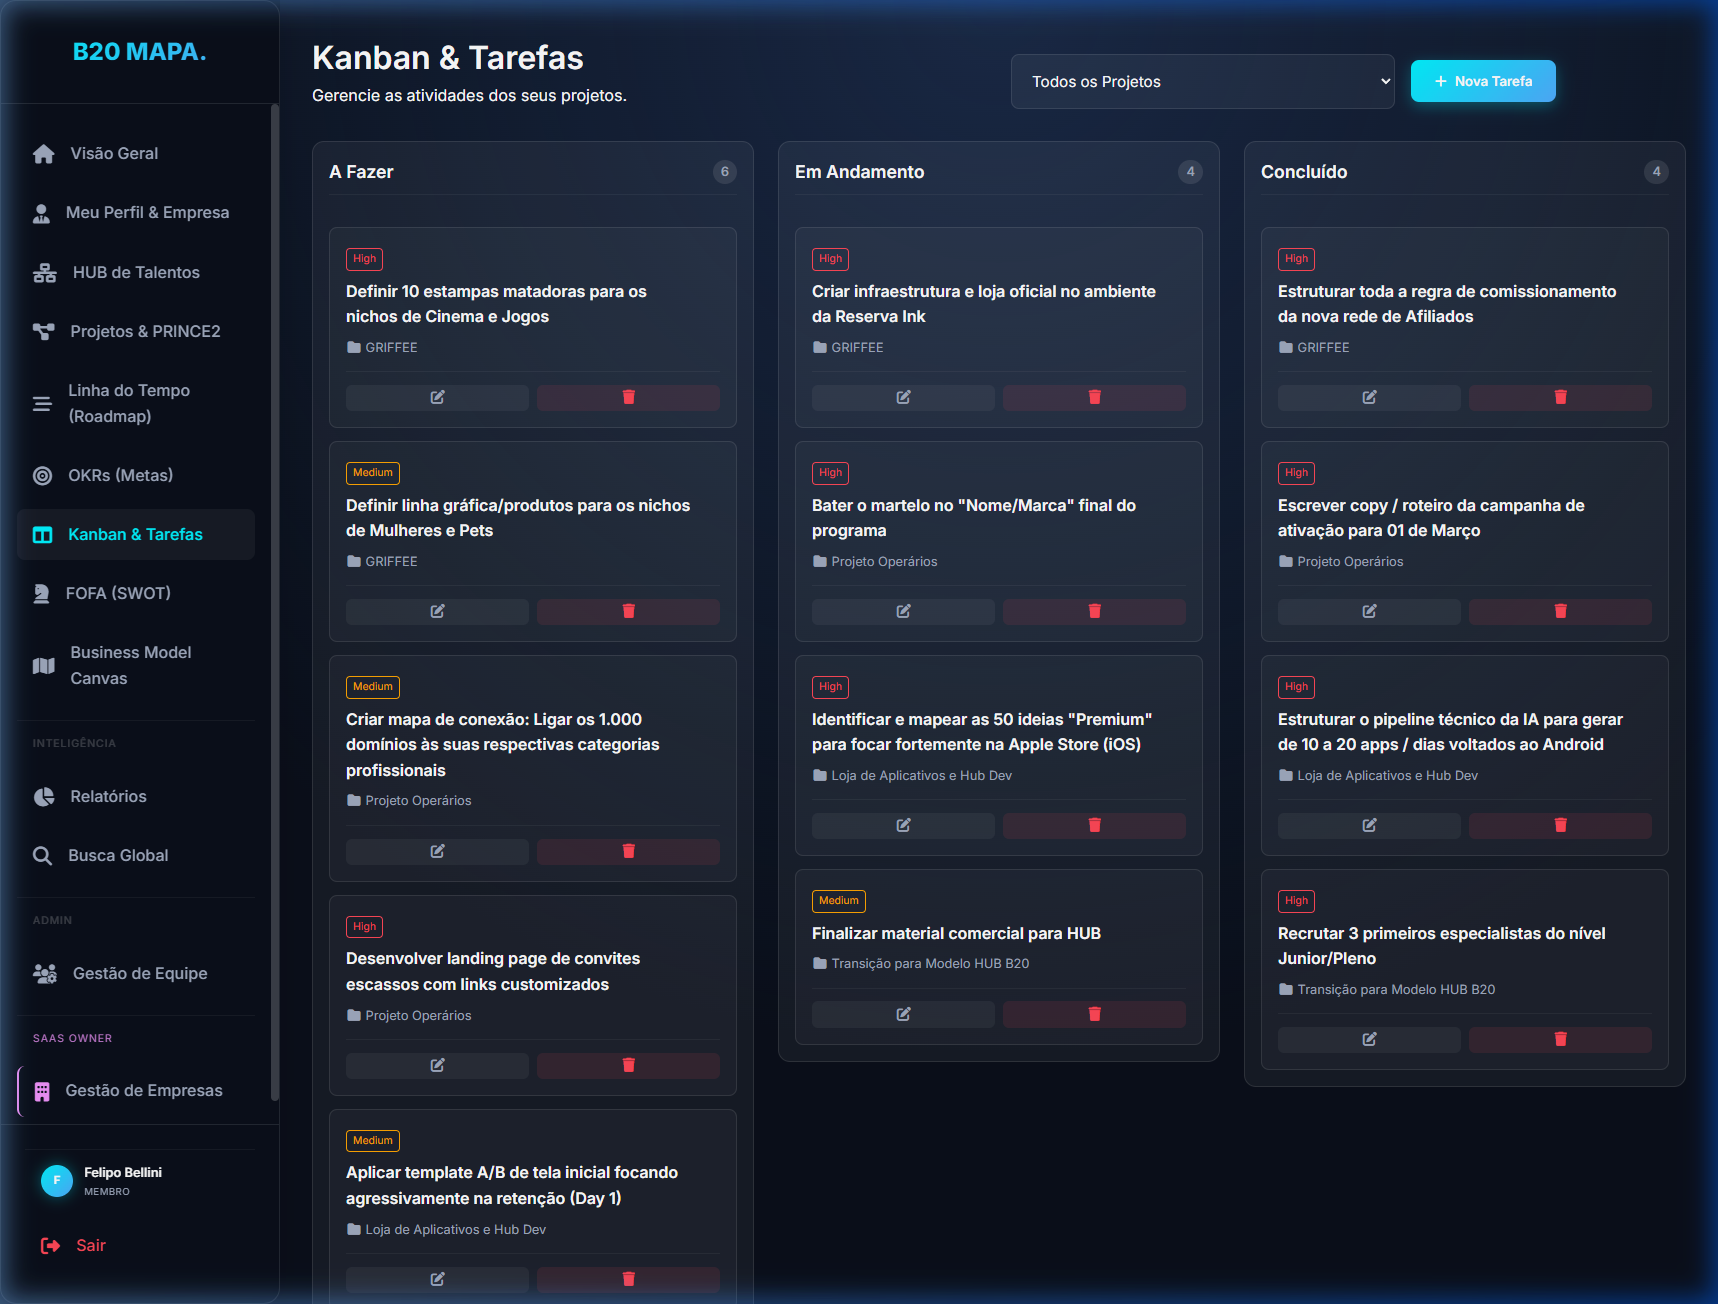Delete 'Finalizar material comercial para HUB' task
Screen dimensions: 1718x1304
1094,1014
